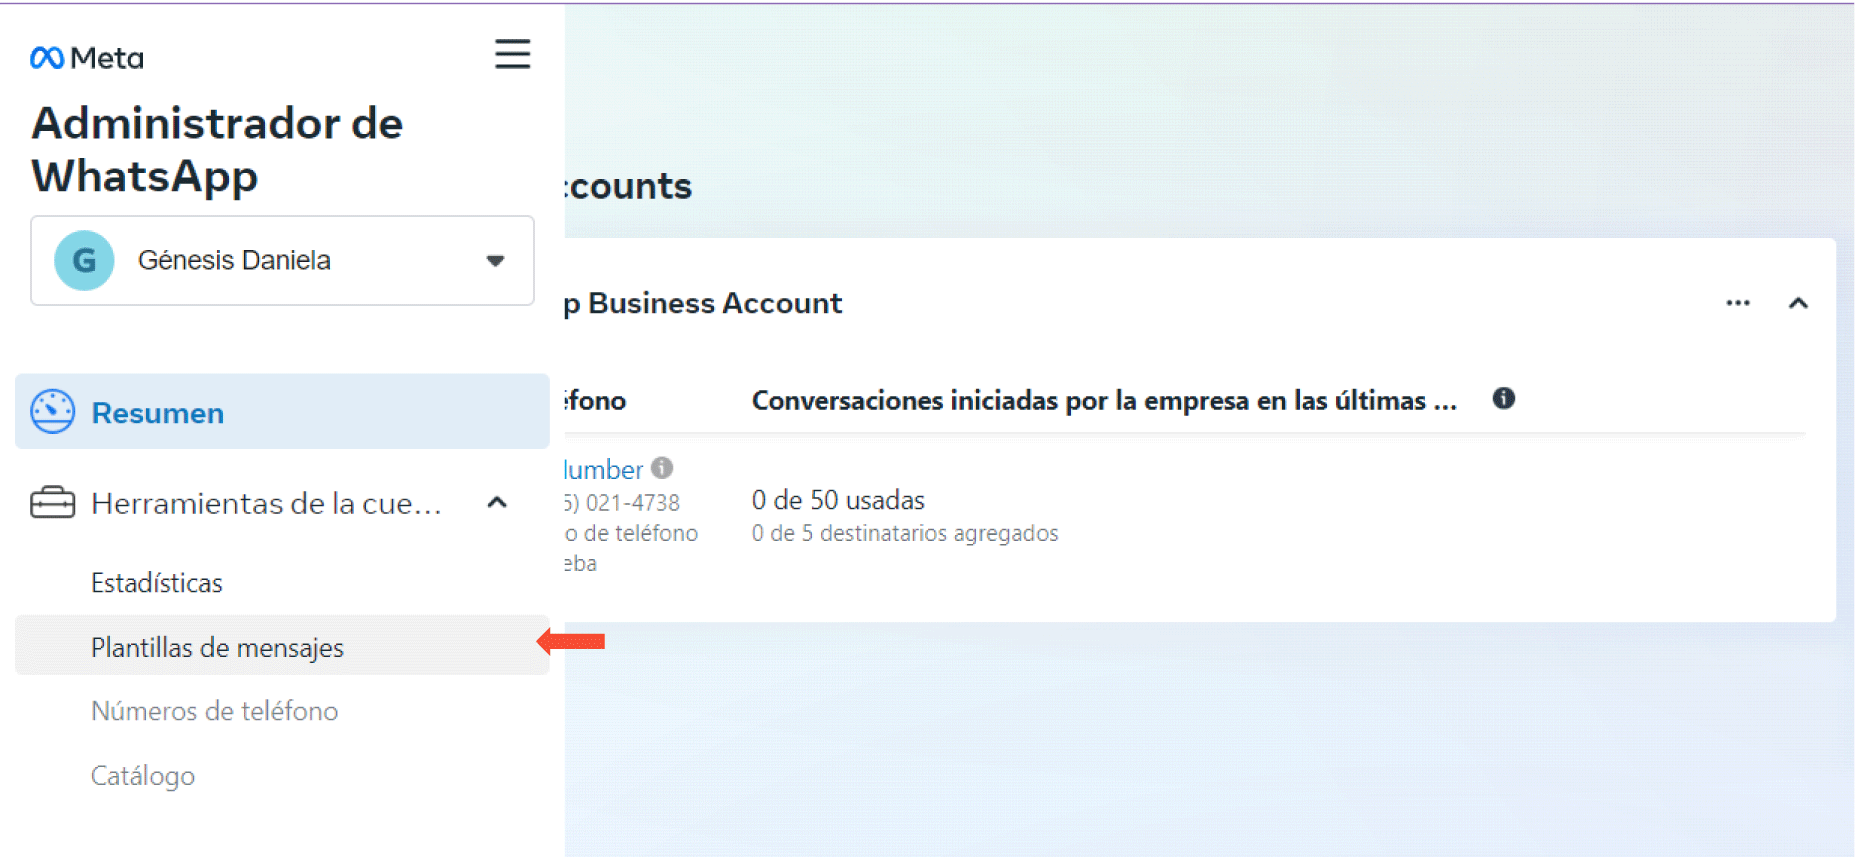Image resolution: width=1856 pixels, height=857 pixels.
Task: Click '0 de 5 destinatarios agregados' text
Action: 905,533
